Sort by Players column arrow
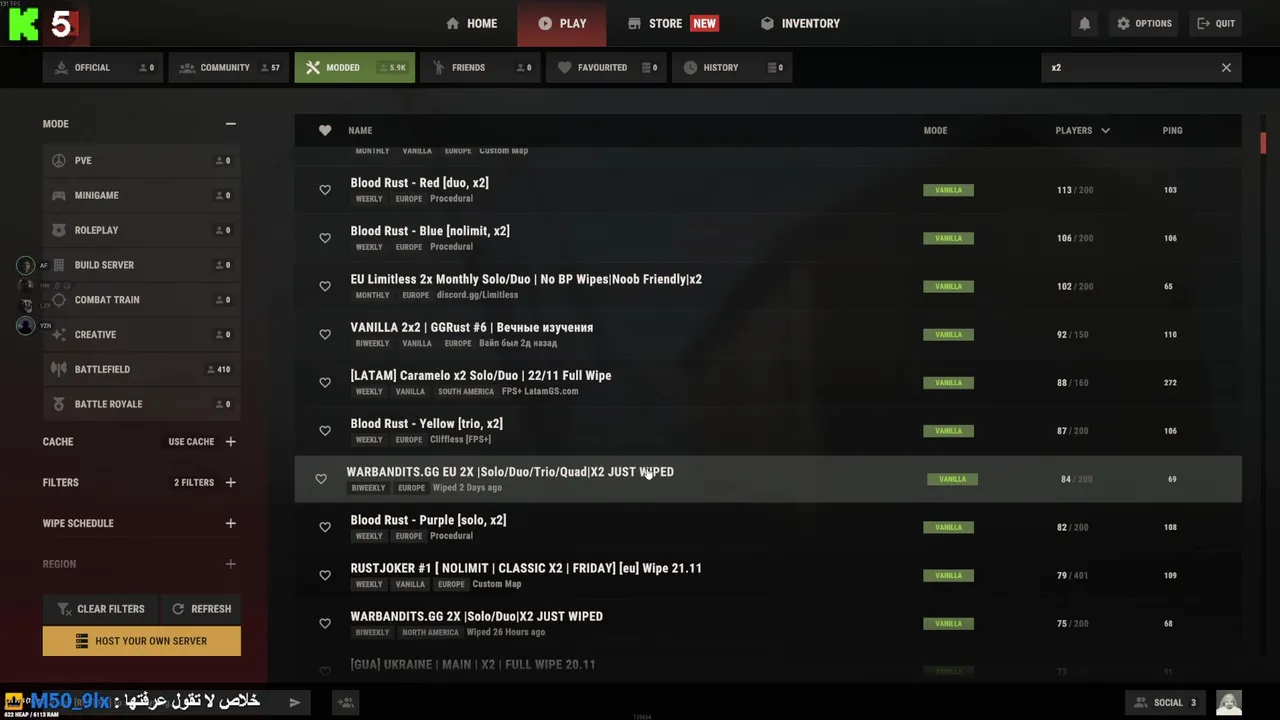The height and width of the screenshot is (720, 1280). [x=1105, y=131]
